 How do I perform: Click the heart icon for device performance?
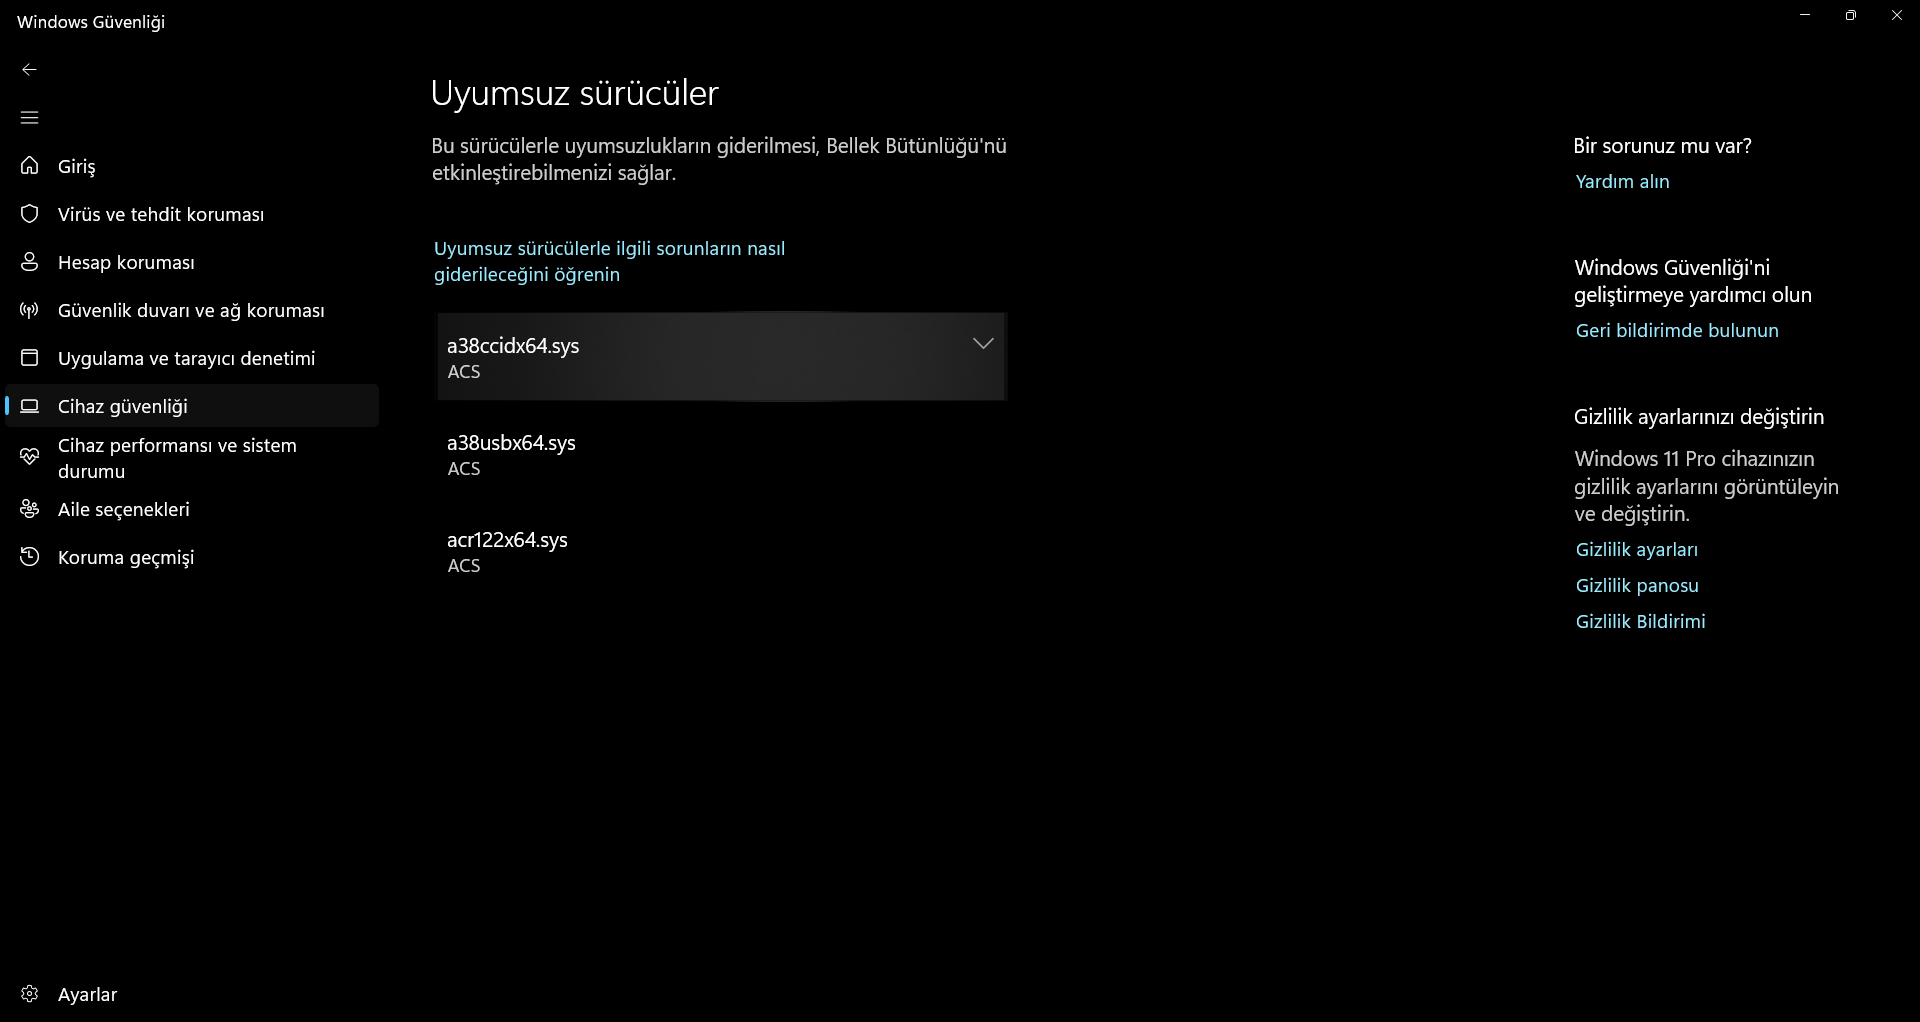pyautogui.click(x=30, y=457)
